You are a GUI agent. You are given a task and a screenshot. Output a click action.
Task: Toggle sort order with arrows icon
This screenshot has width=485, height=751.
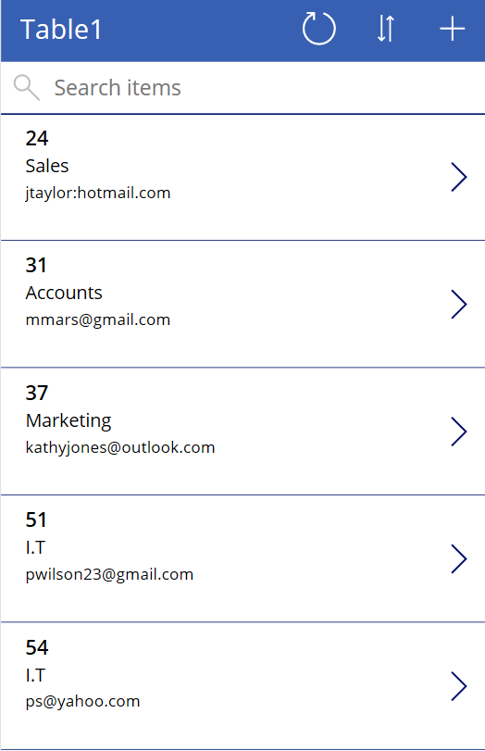pos(385,29)
